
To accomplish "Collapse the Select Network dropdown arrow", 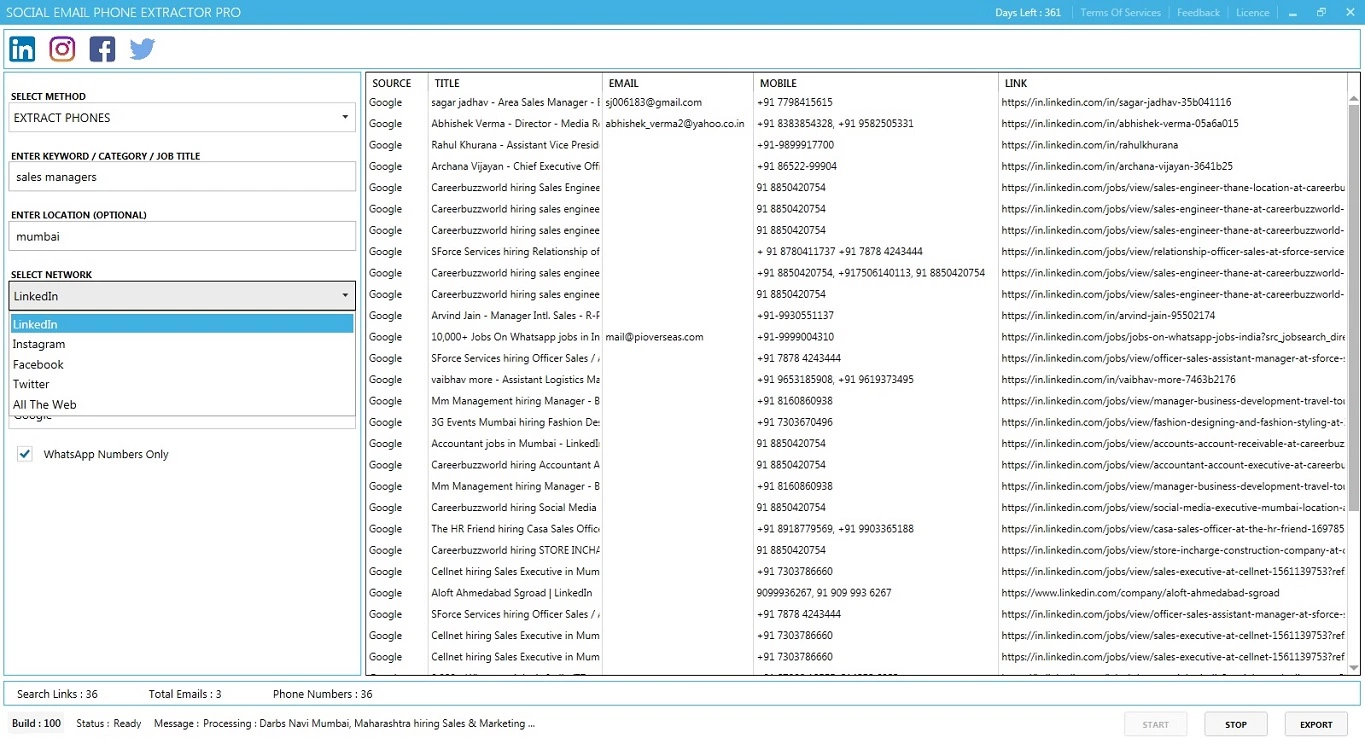I will point(345,296).
